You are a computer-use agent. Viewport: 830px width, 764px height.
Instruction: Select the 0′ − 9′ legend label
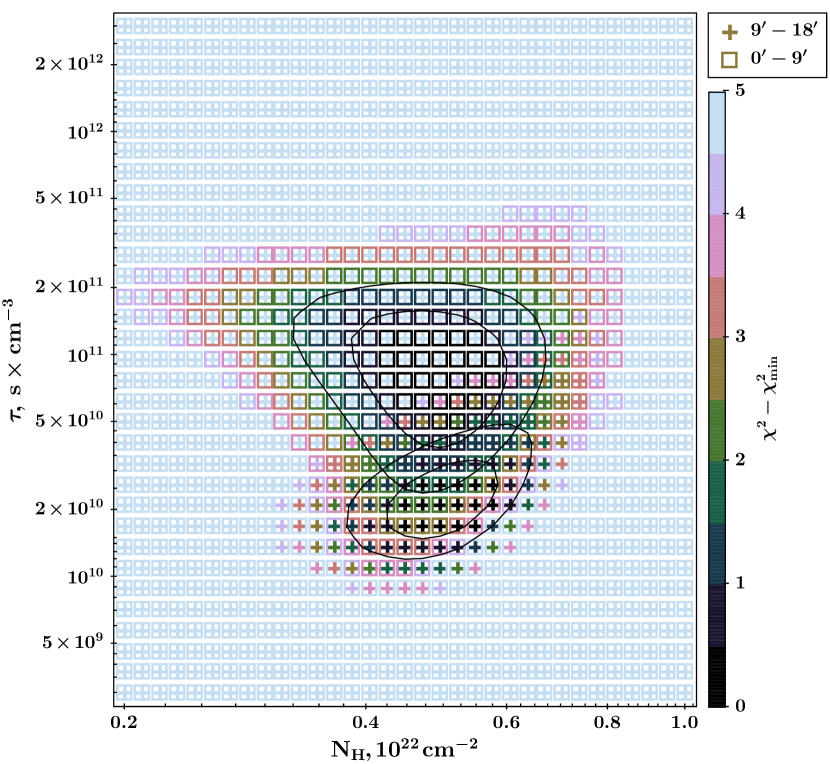click(779, 57)
